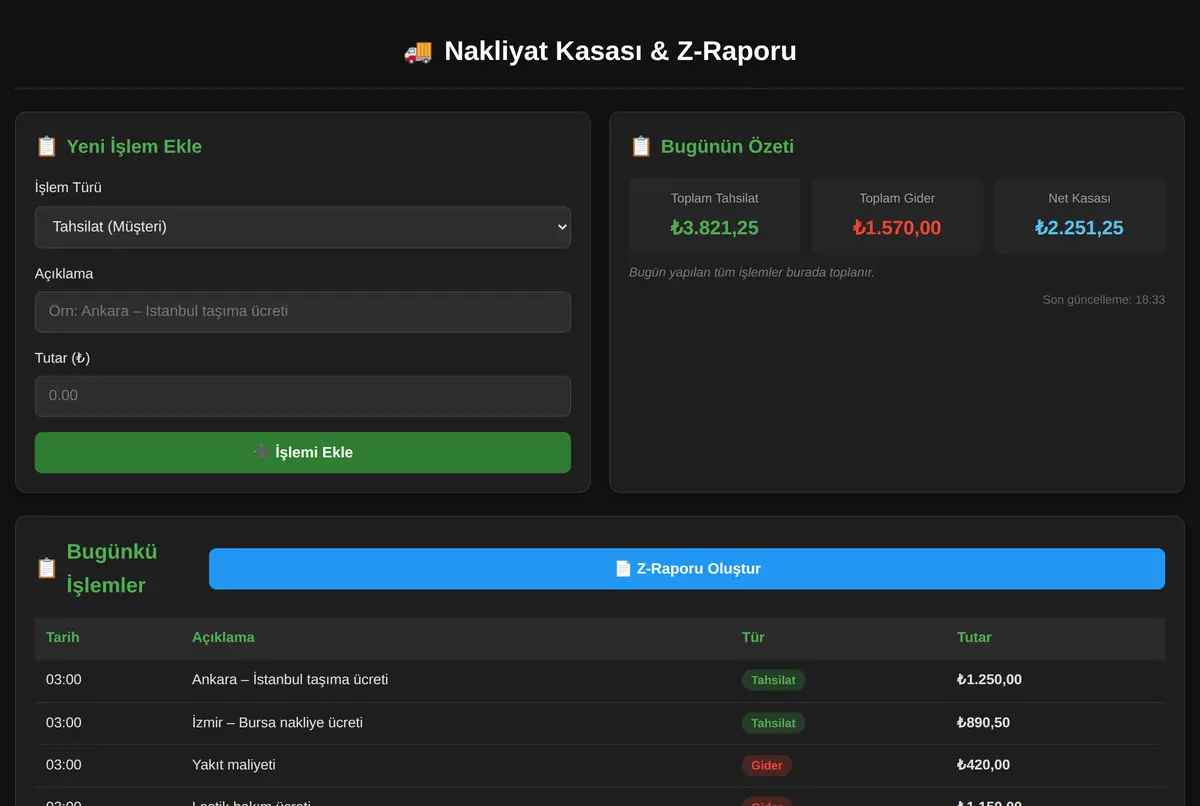Image resolution: width=1200 pixels, height=806 pixels.
Task: Click the truck icon in the page title
Action: (418, 51)
